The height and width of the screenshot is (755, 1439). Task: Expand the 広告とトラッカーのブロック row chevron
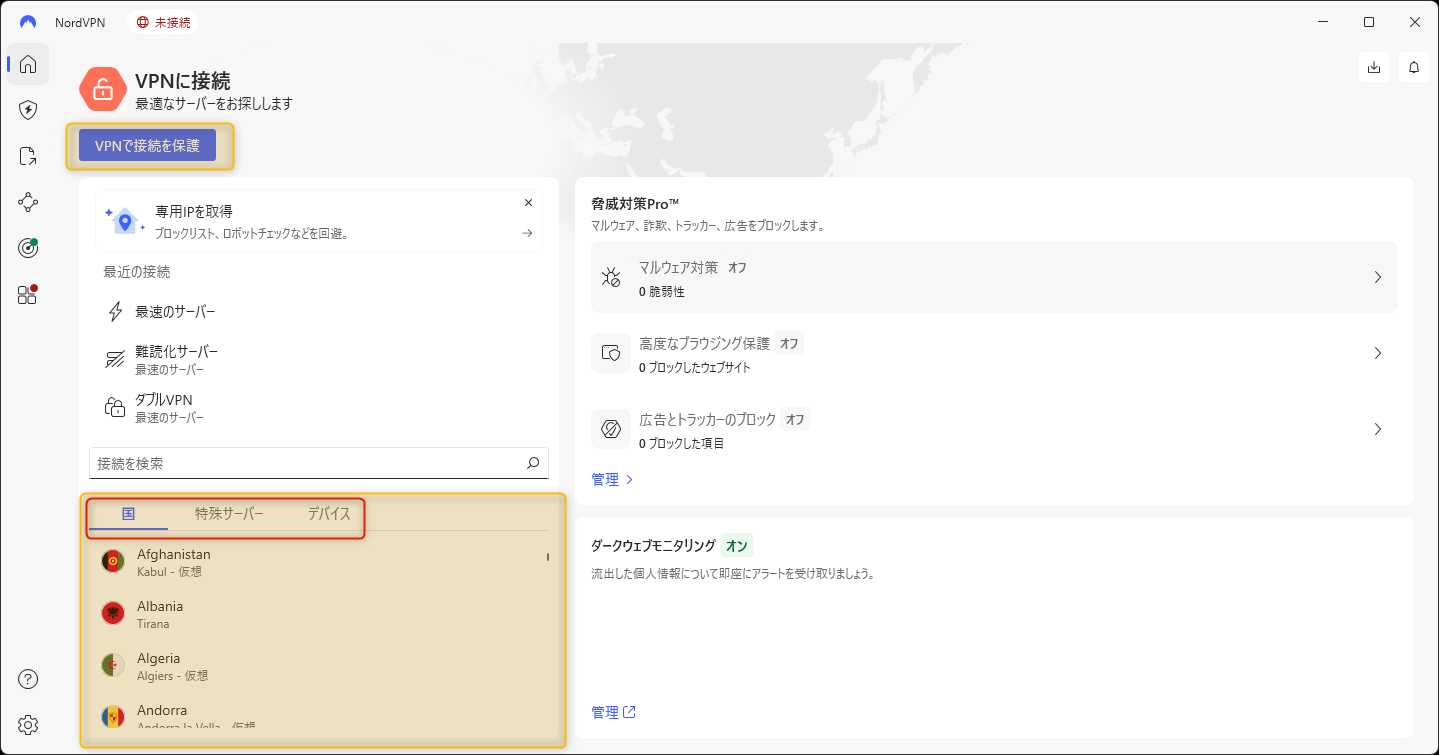(1377, 429)
